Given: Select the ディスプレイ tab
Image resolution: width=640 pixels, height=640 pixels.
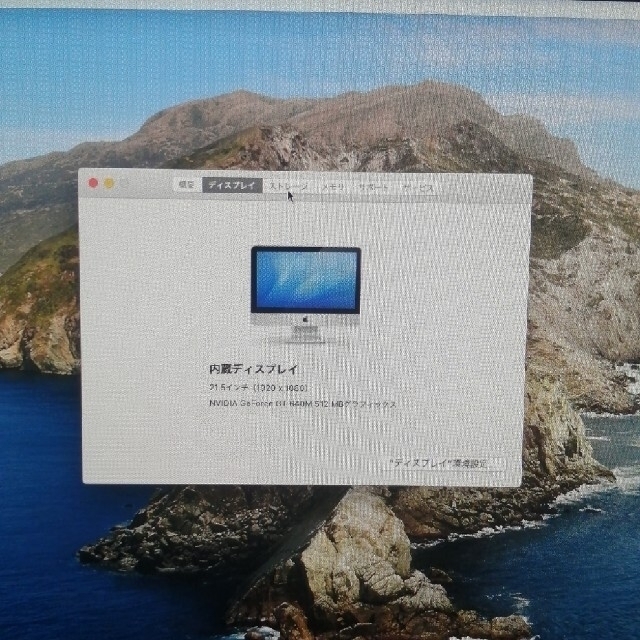Looking at the screenshot, I should tap(232, 185).
